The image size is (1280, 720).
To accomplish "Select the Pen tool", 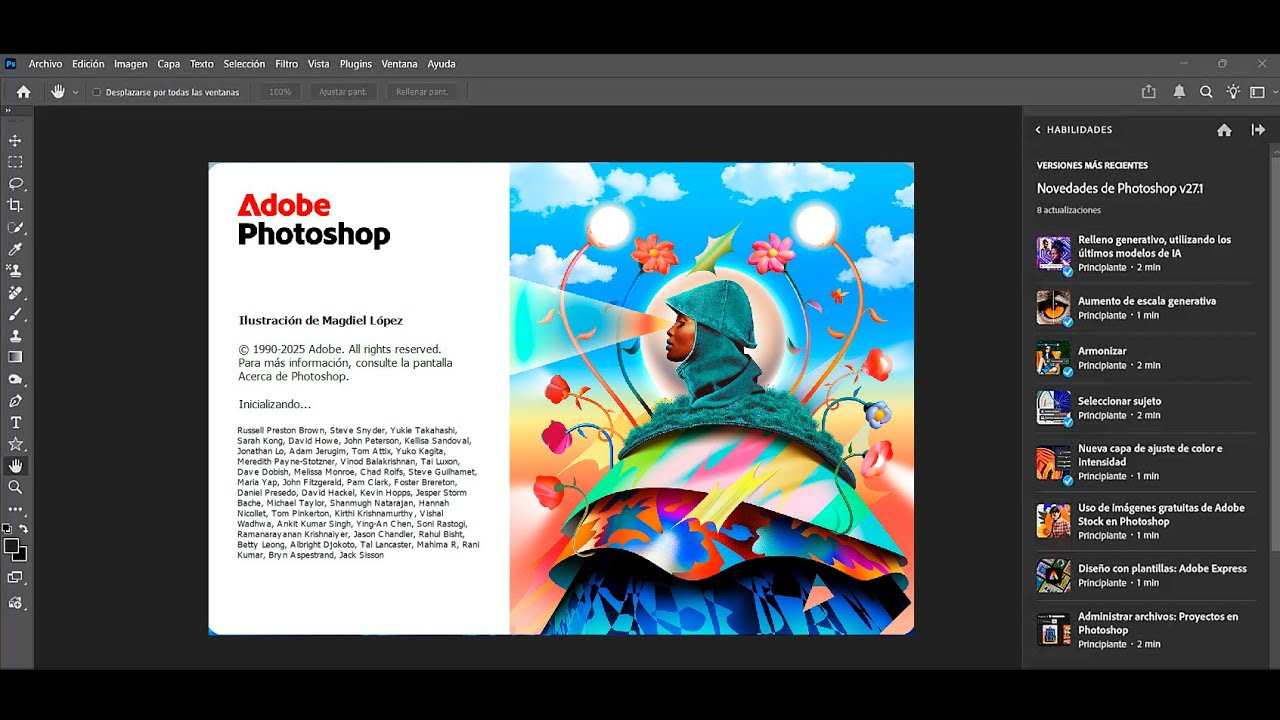I will click(x=15, y=401).
